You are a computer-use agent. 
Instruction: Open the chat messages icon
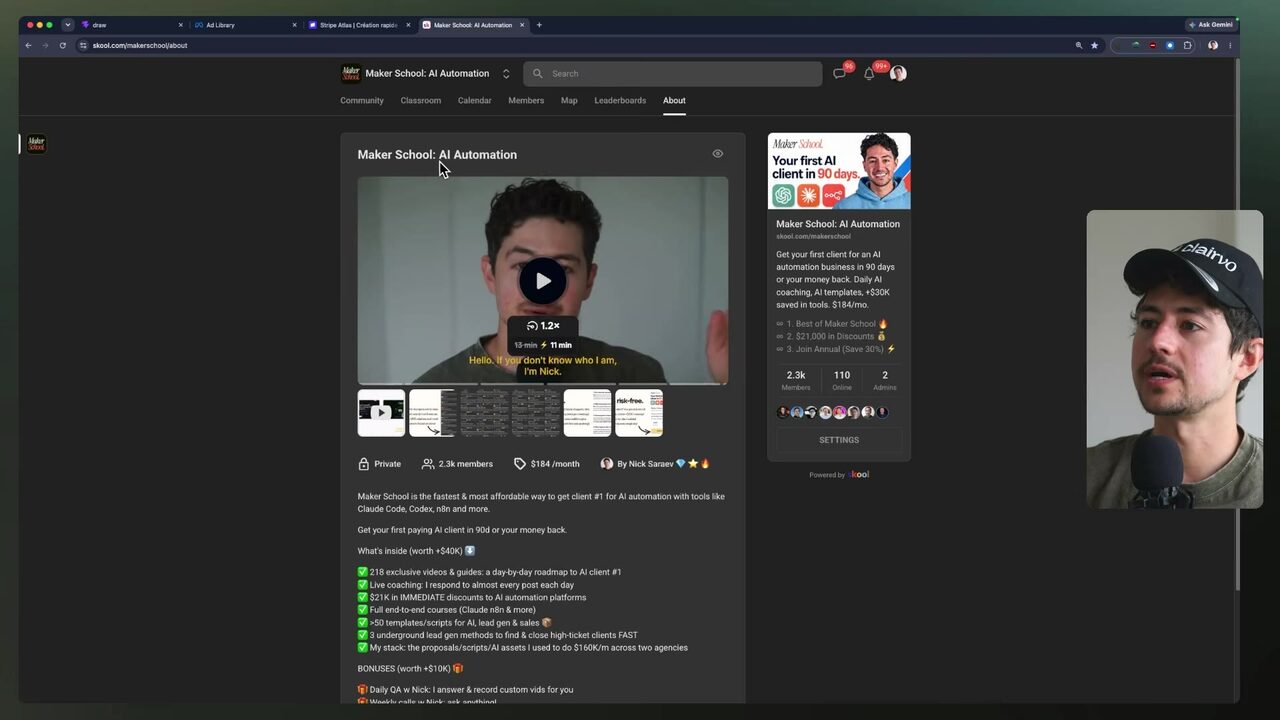click(840, 73)
